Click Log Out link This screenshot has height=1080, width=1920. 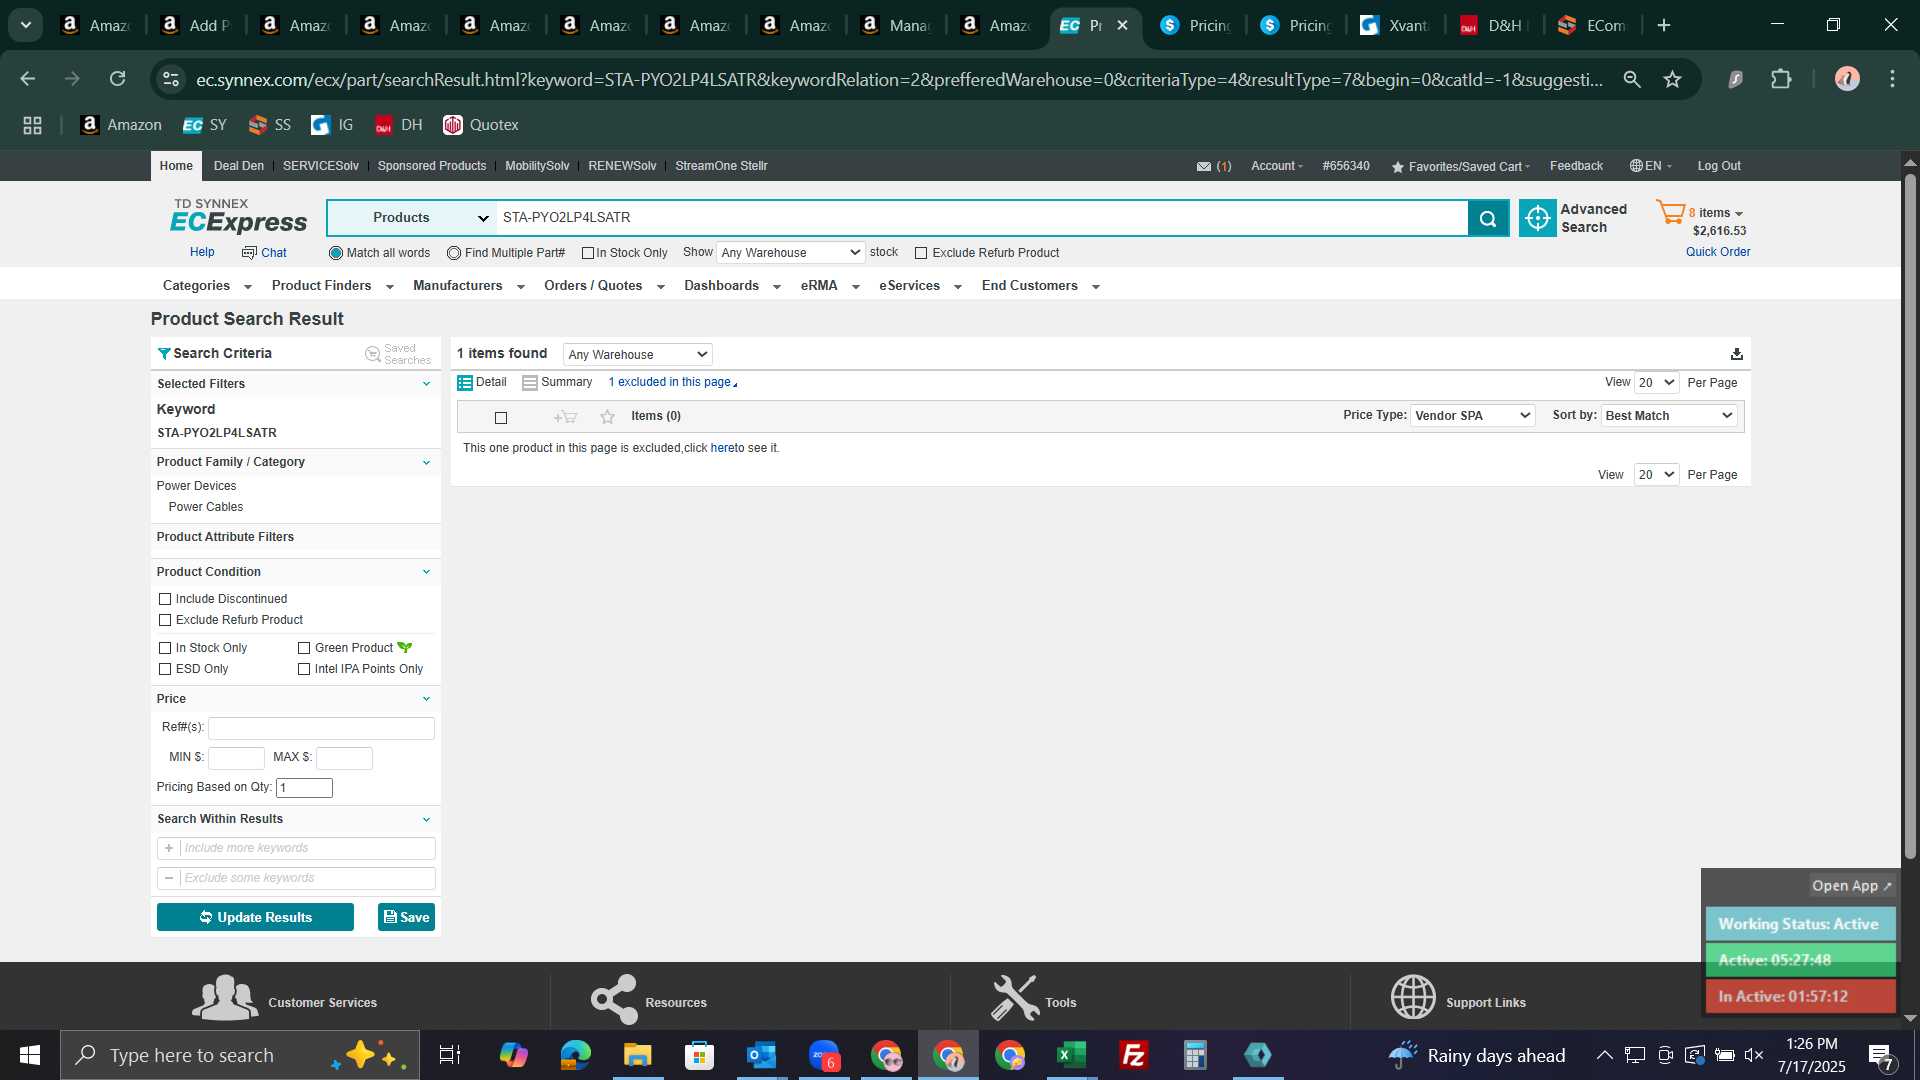pos(1718,166)
